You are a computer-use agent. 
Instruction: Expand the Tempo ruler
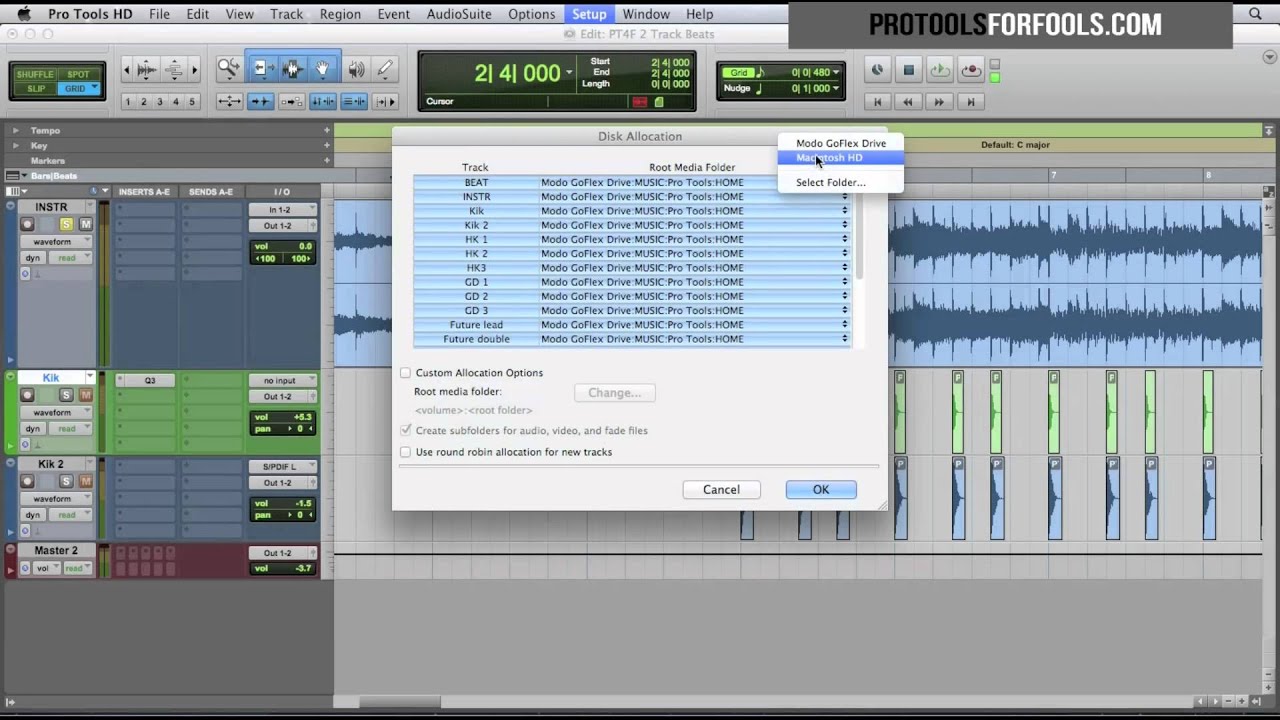(x=15, y=130)
